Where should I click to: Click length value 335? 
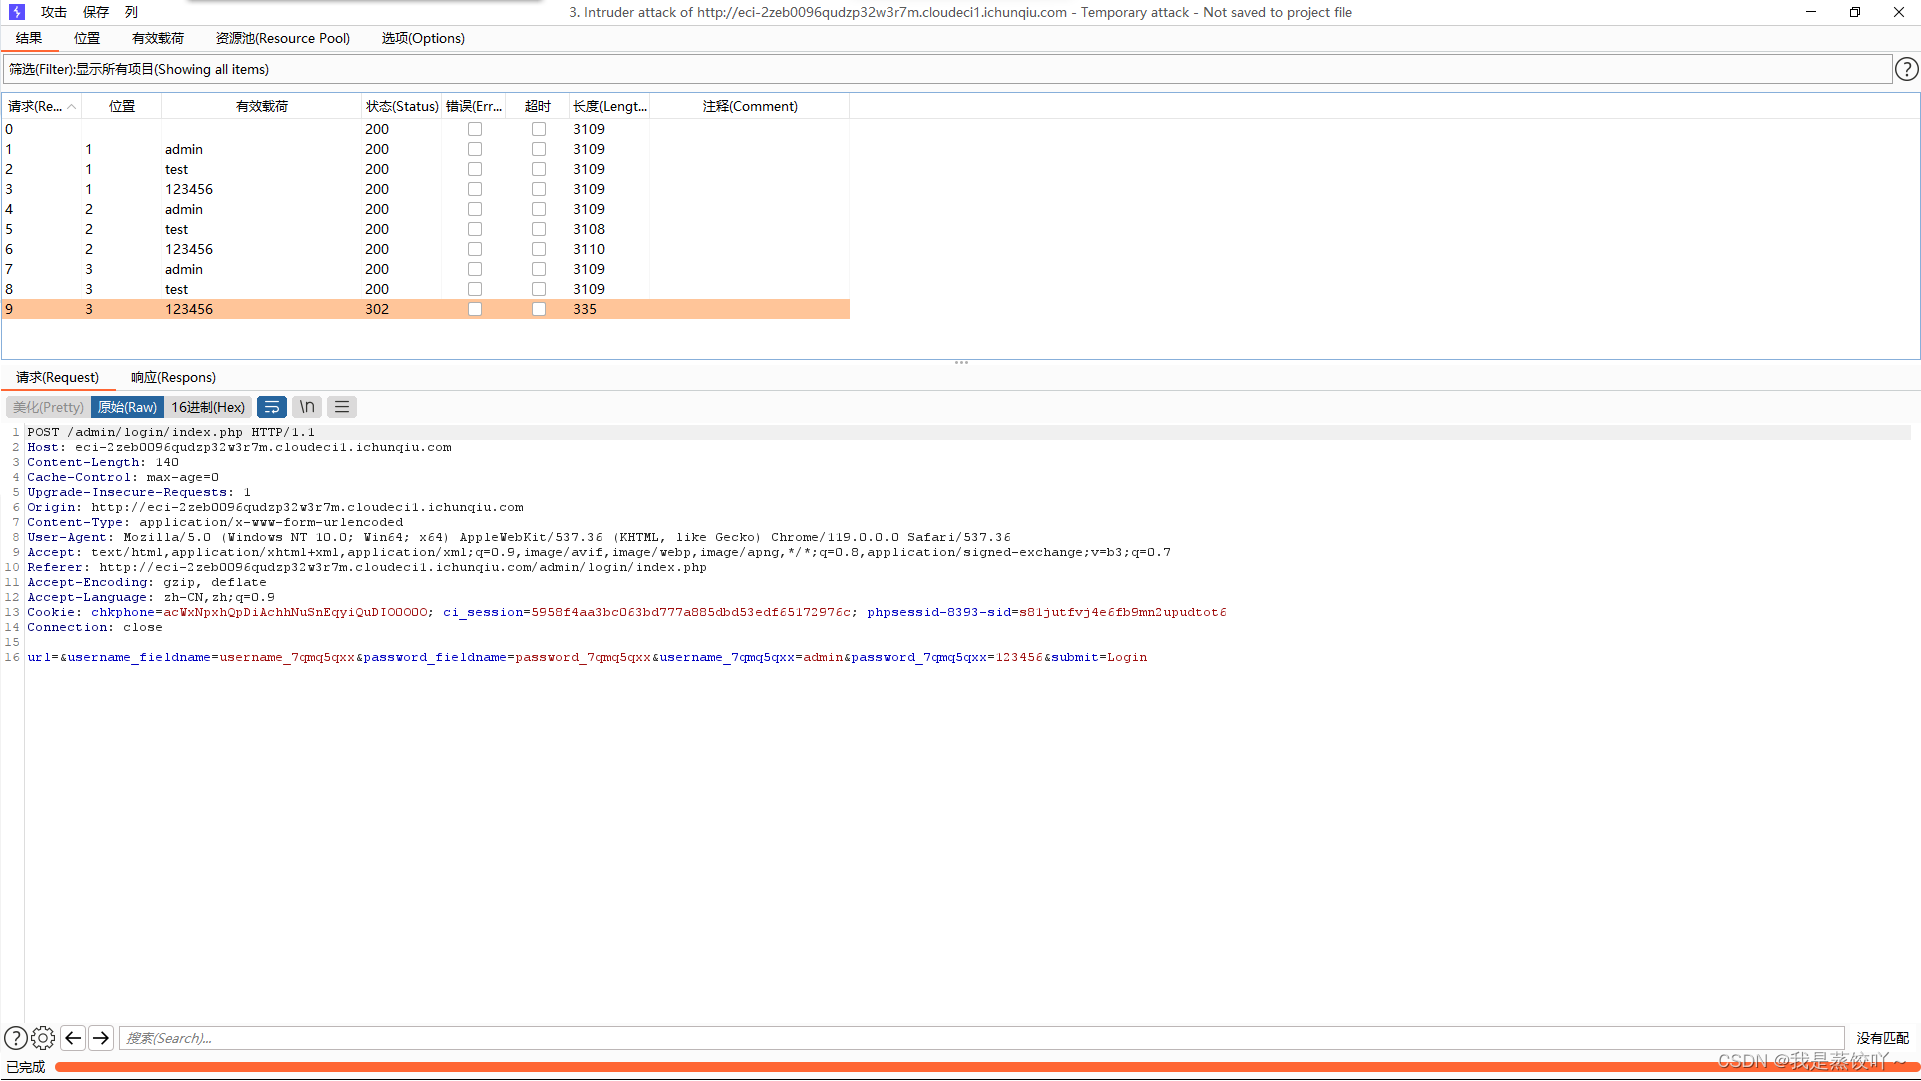click(x=585, y=309)
